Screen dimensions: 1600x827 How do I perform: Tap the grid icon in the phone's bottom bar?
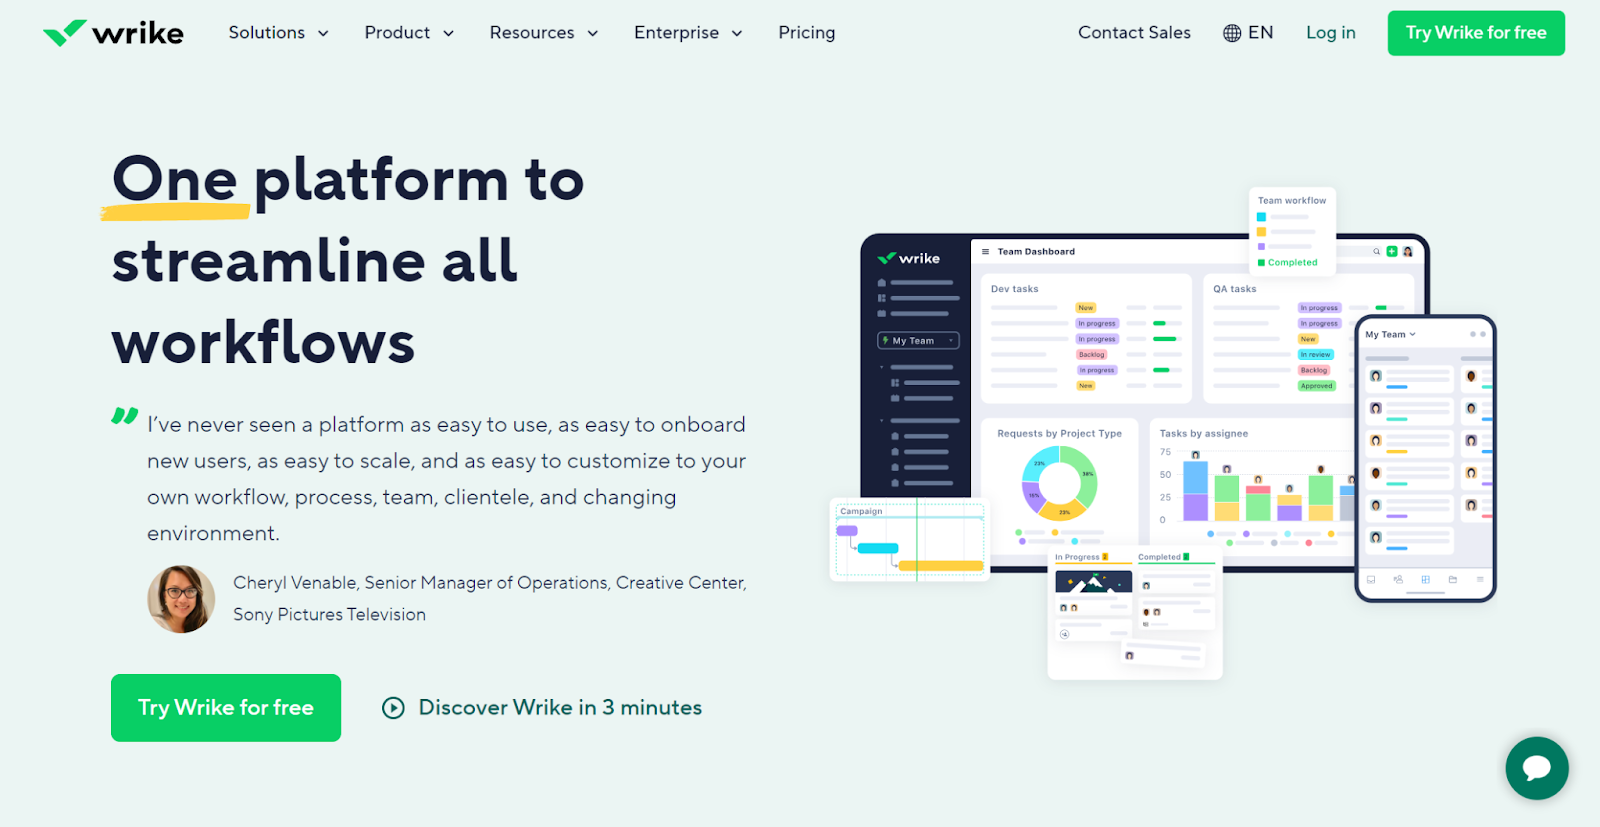1425,580
